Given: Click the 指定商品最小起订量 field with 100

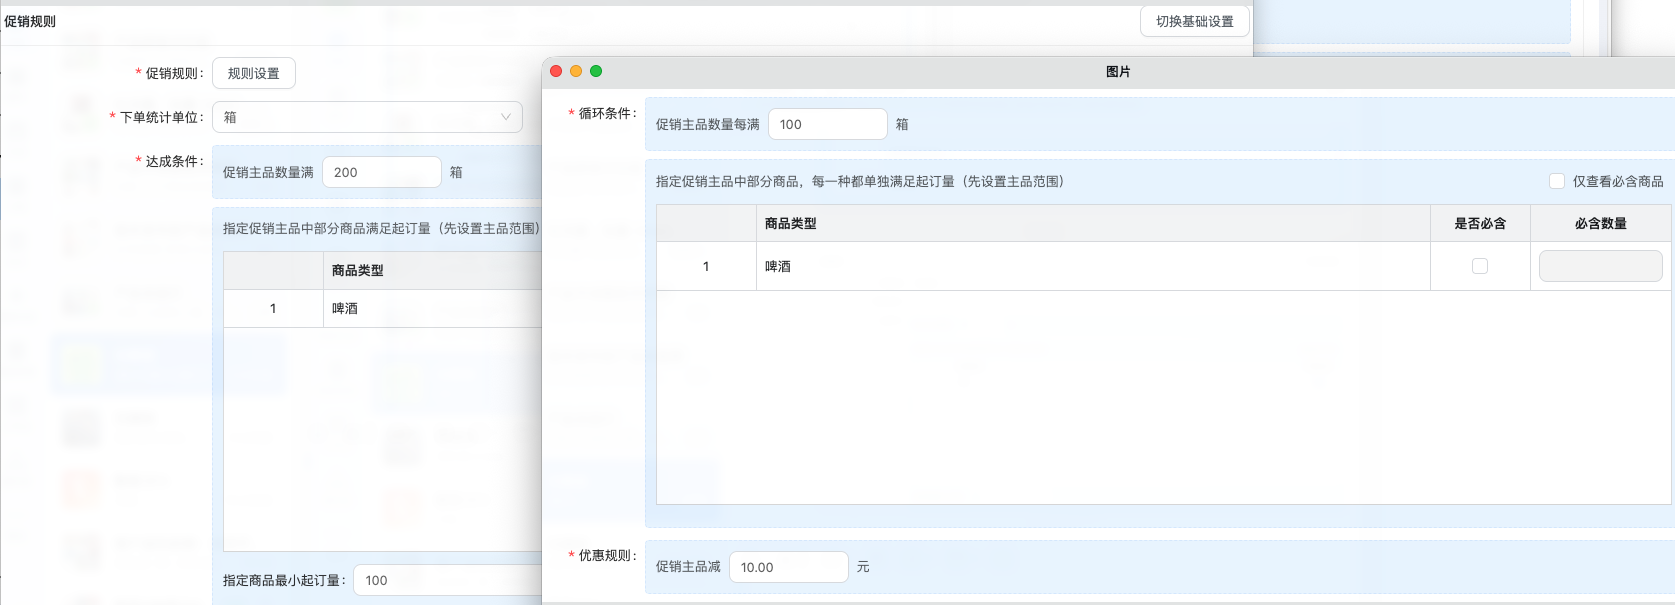Looking at the screenshot, I should pyautogui.click(x=448, y=580).
